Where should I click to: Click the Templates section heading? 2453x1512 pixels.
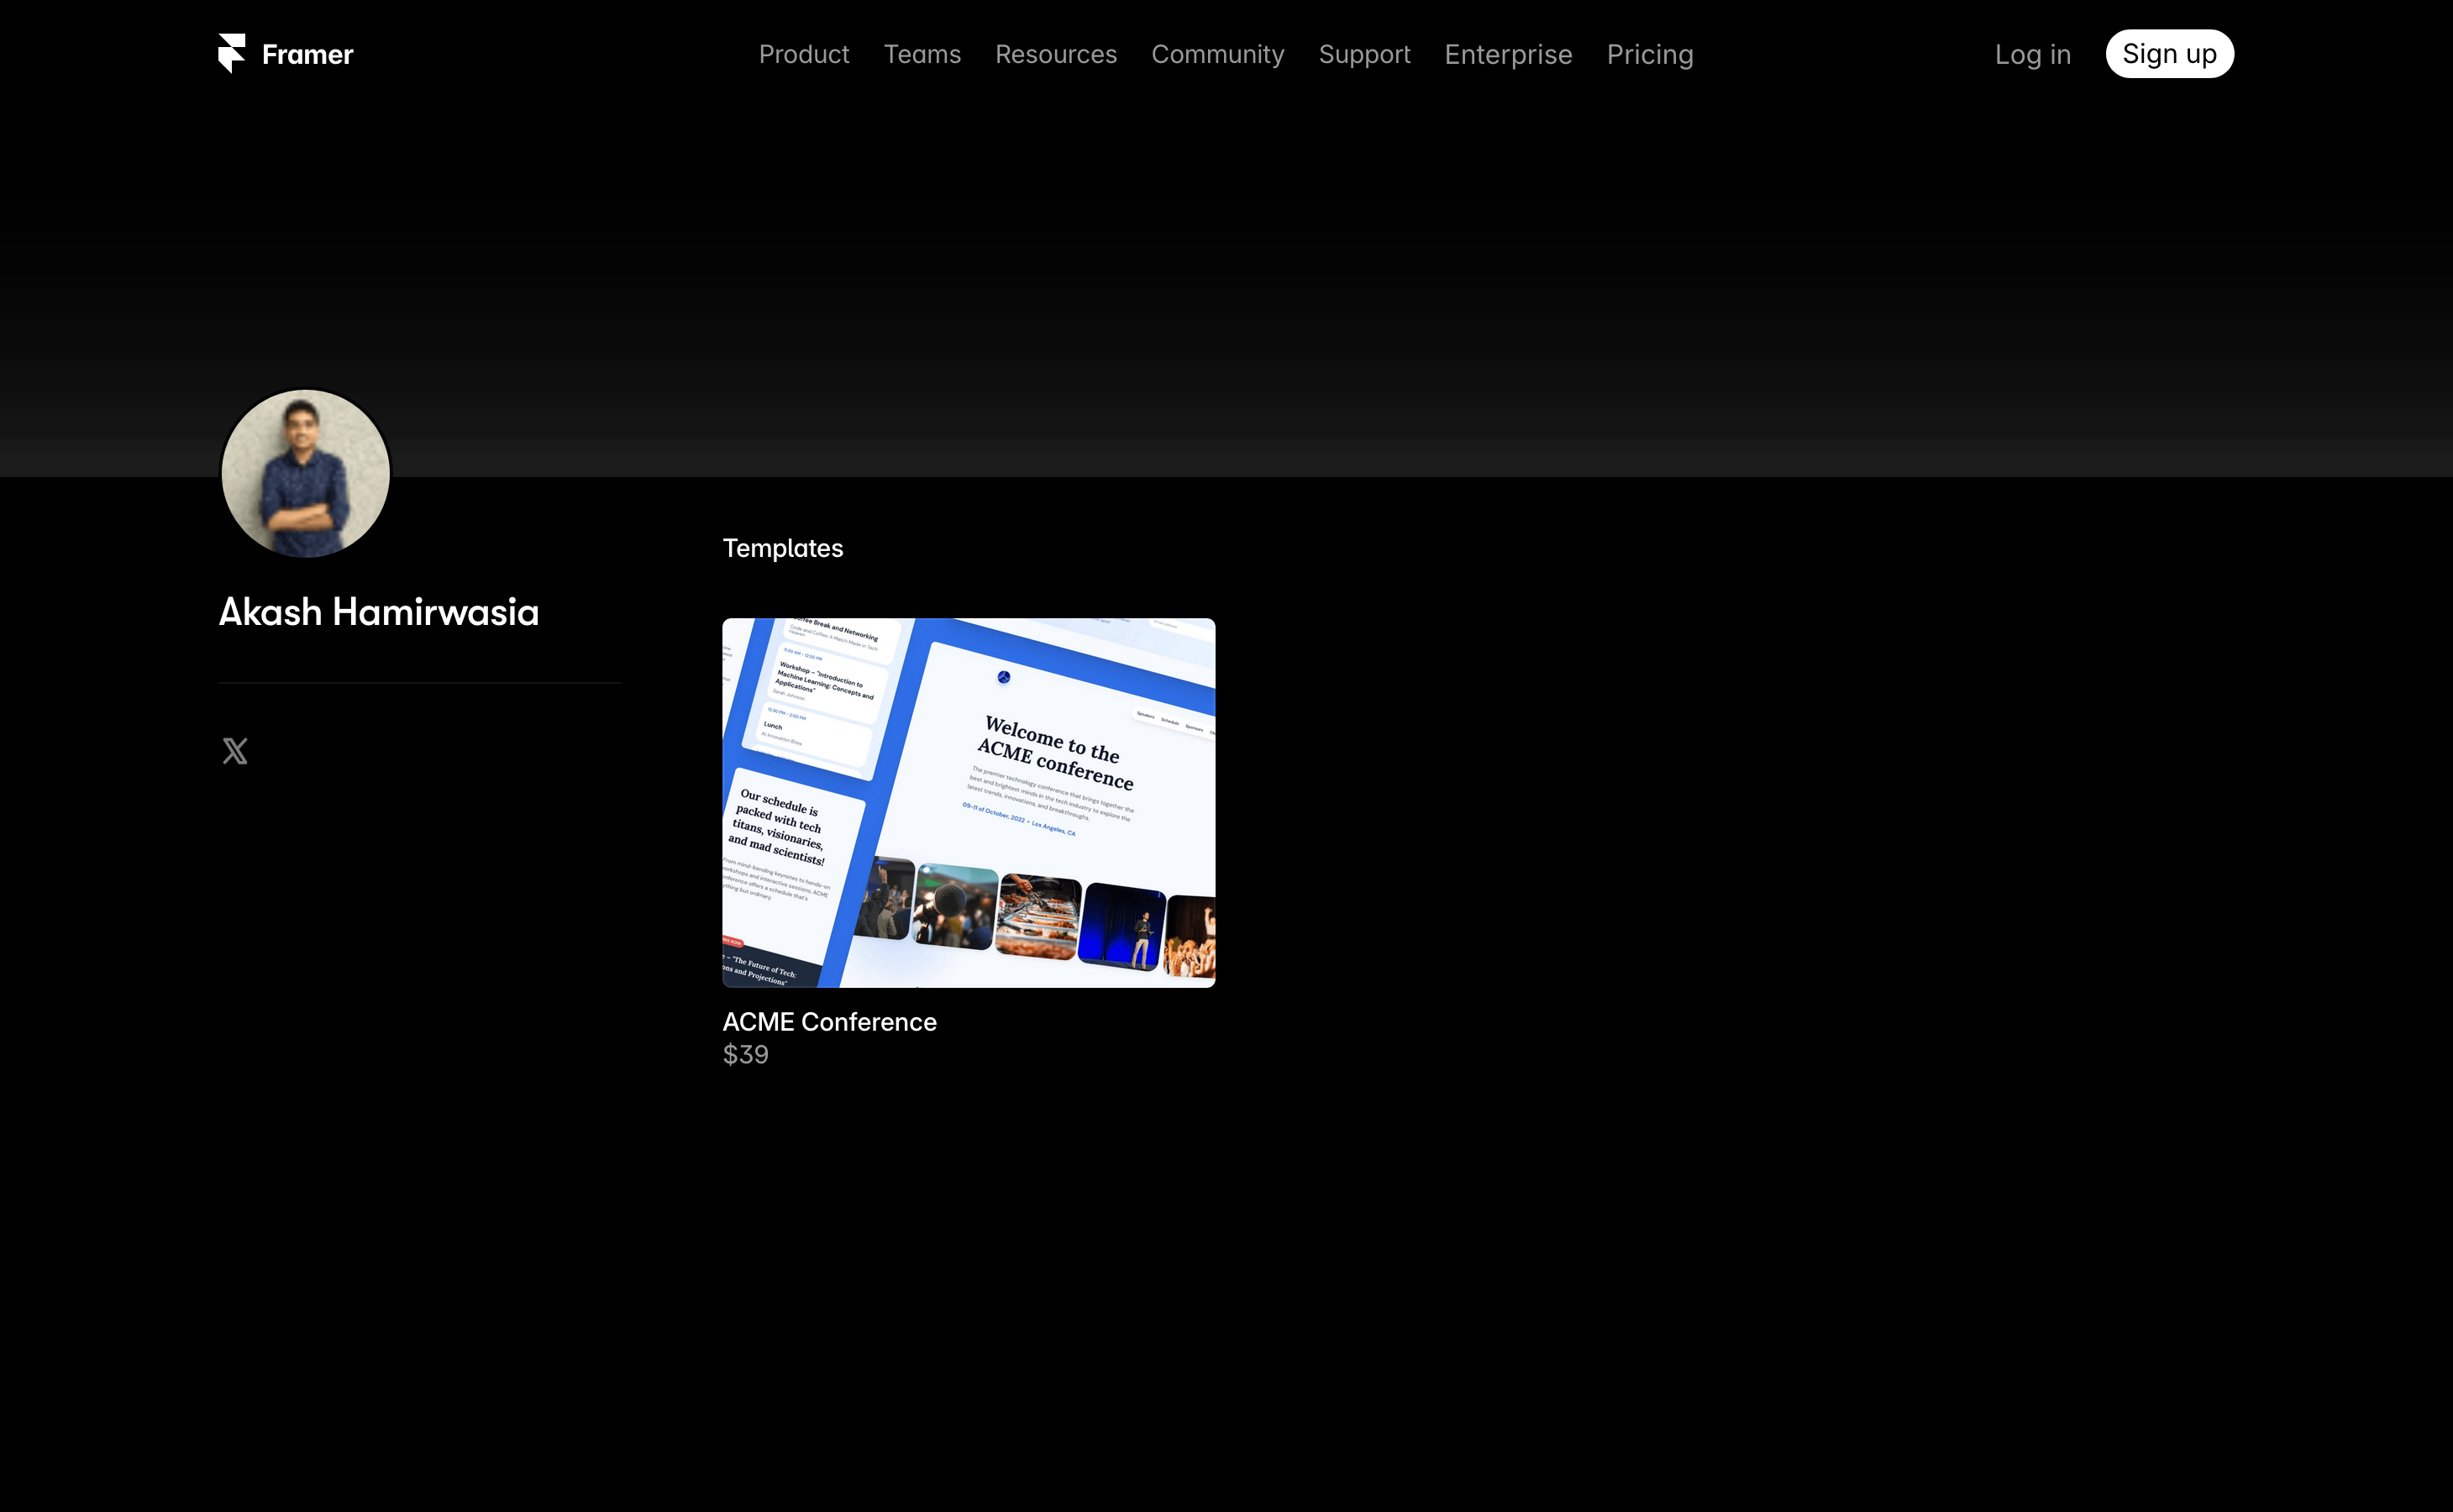pos(783,548)
